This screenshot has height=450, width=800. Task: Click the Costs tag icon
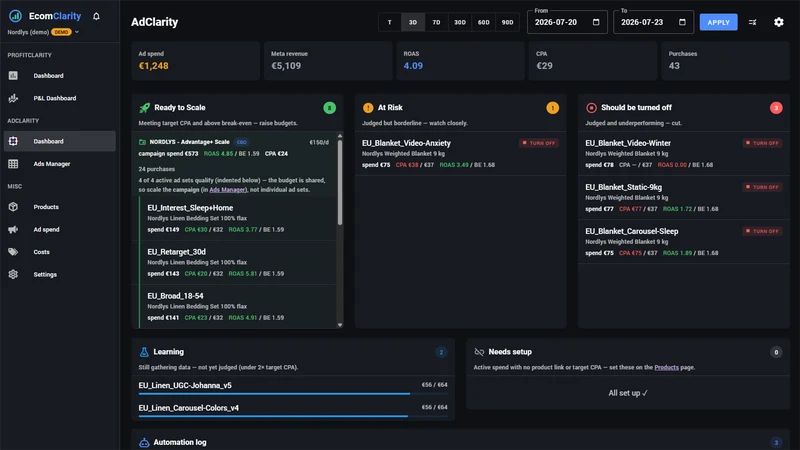(13, 252)
